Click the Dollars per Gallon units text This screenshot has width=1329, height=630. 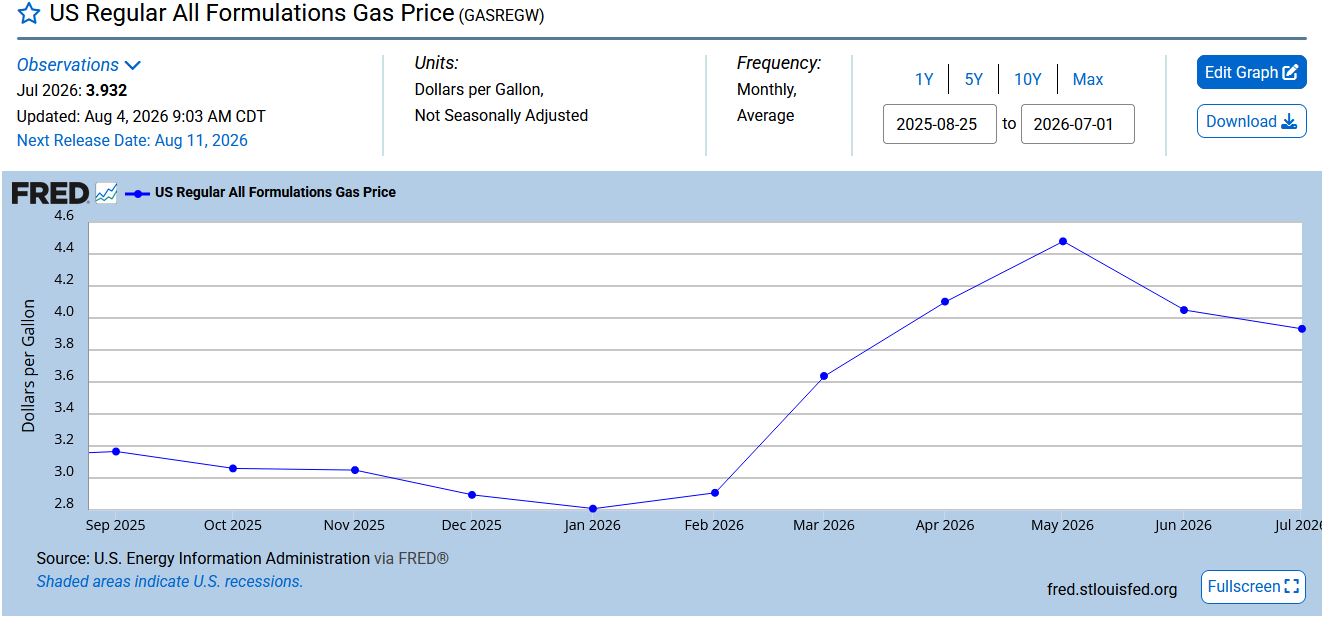479,90
